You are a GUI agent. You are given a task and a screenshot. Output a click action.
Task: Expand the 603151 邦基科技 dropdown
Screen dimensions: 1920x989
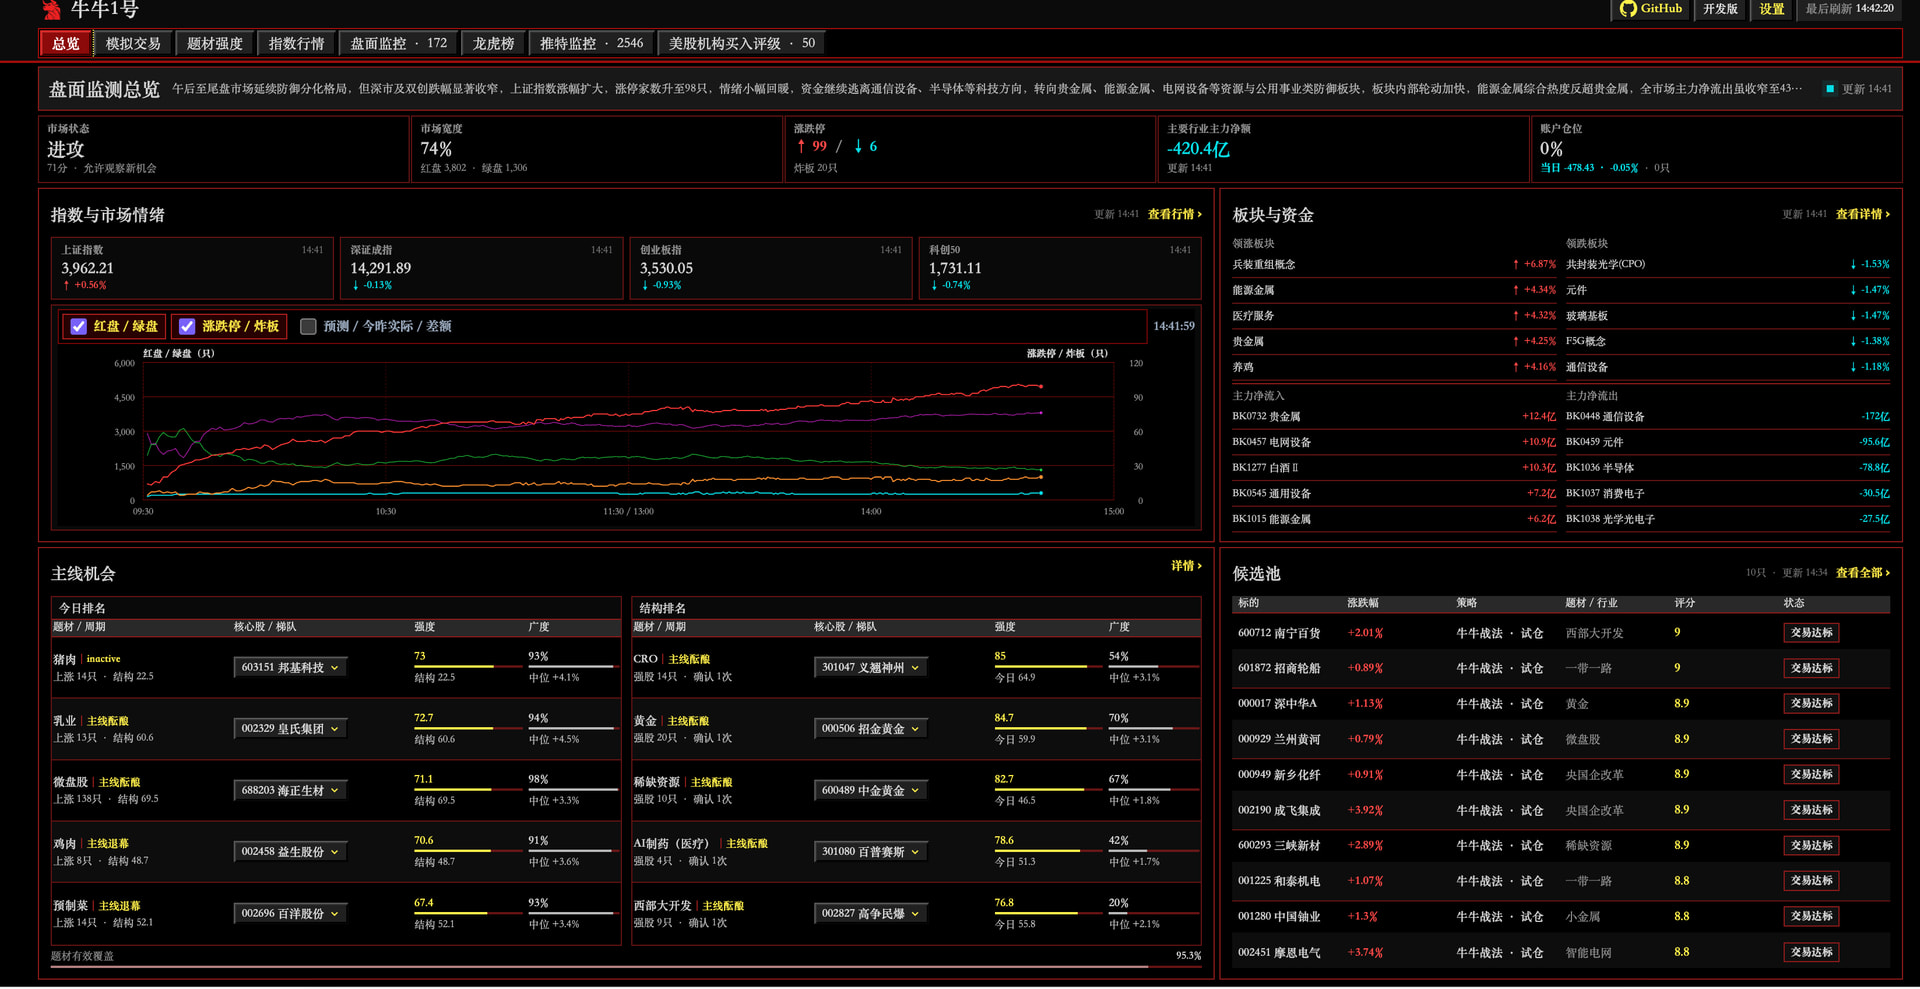tap(290, 668)
